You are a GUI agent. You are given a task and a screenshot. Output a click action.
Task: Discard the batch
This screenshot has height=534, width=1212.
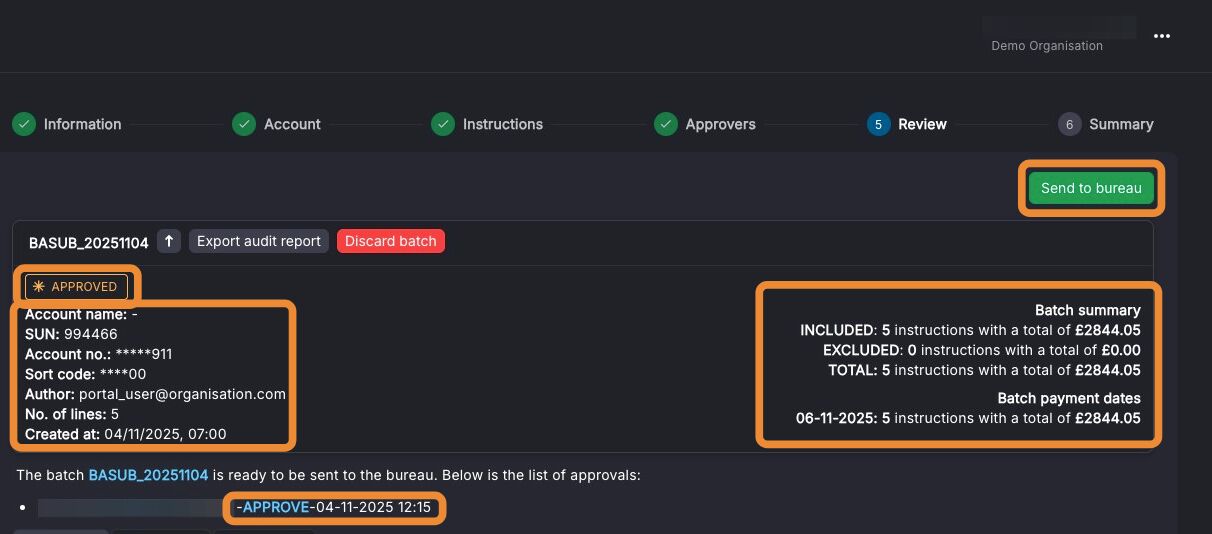click(x=391, y=241)
